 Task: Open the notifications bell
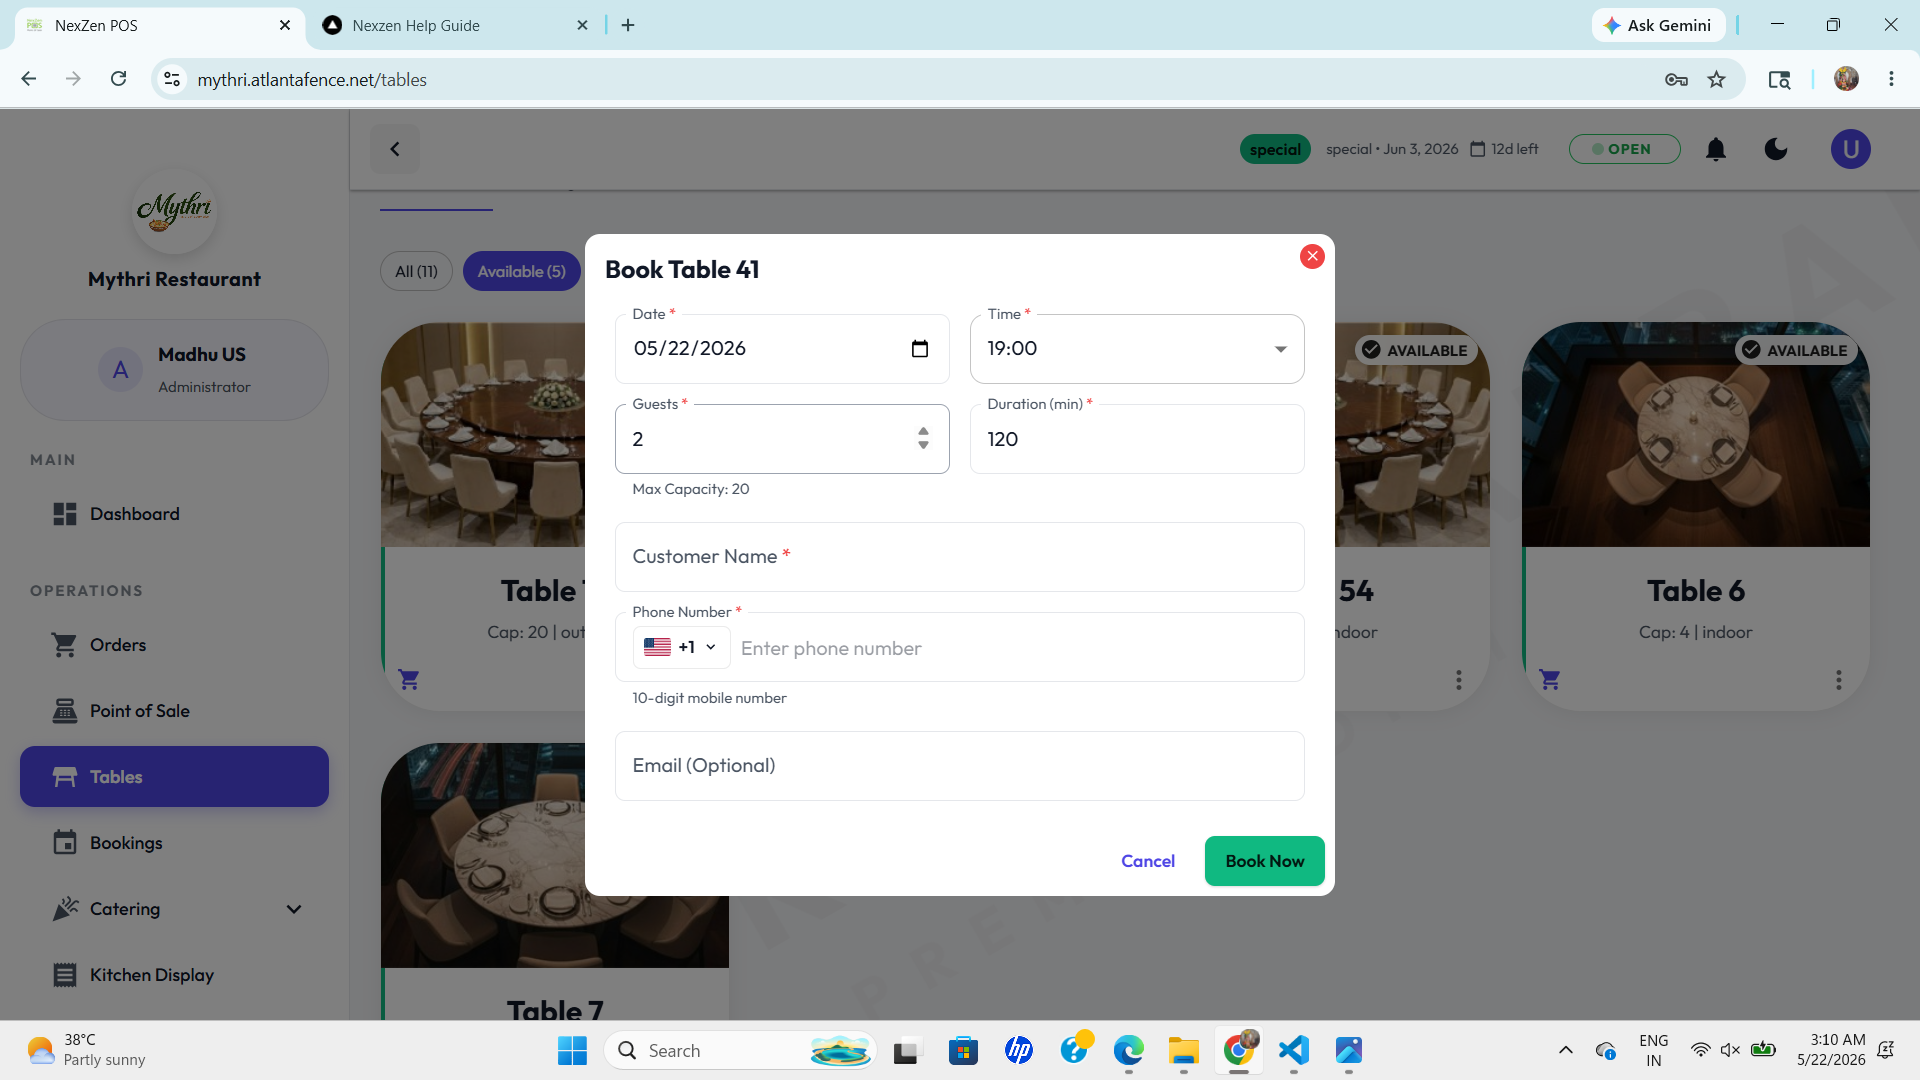click(x=1716, y=149)
